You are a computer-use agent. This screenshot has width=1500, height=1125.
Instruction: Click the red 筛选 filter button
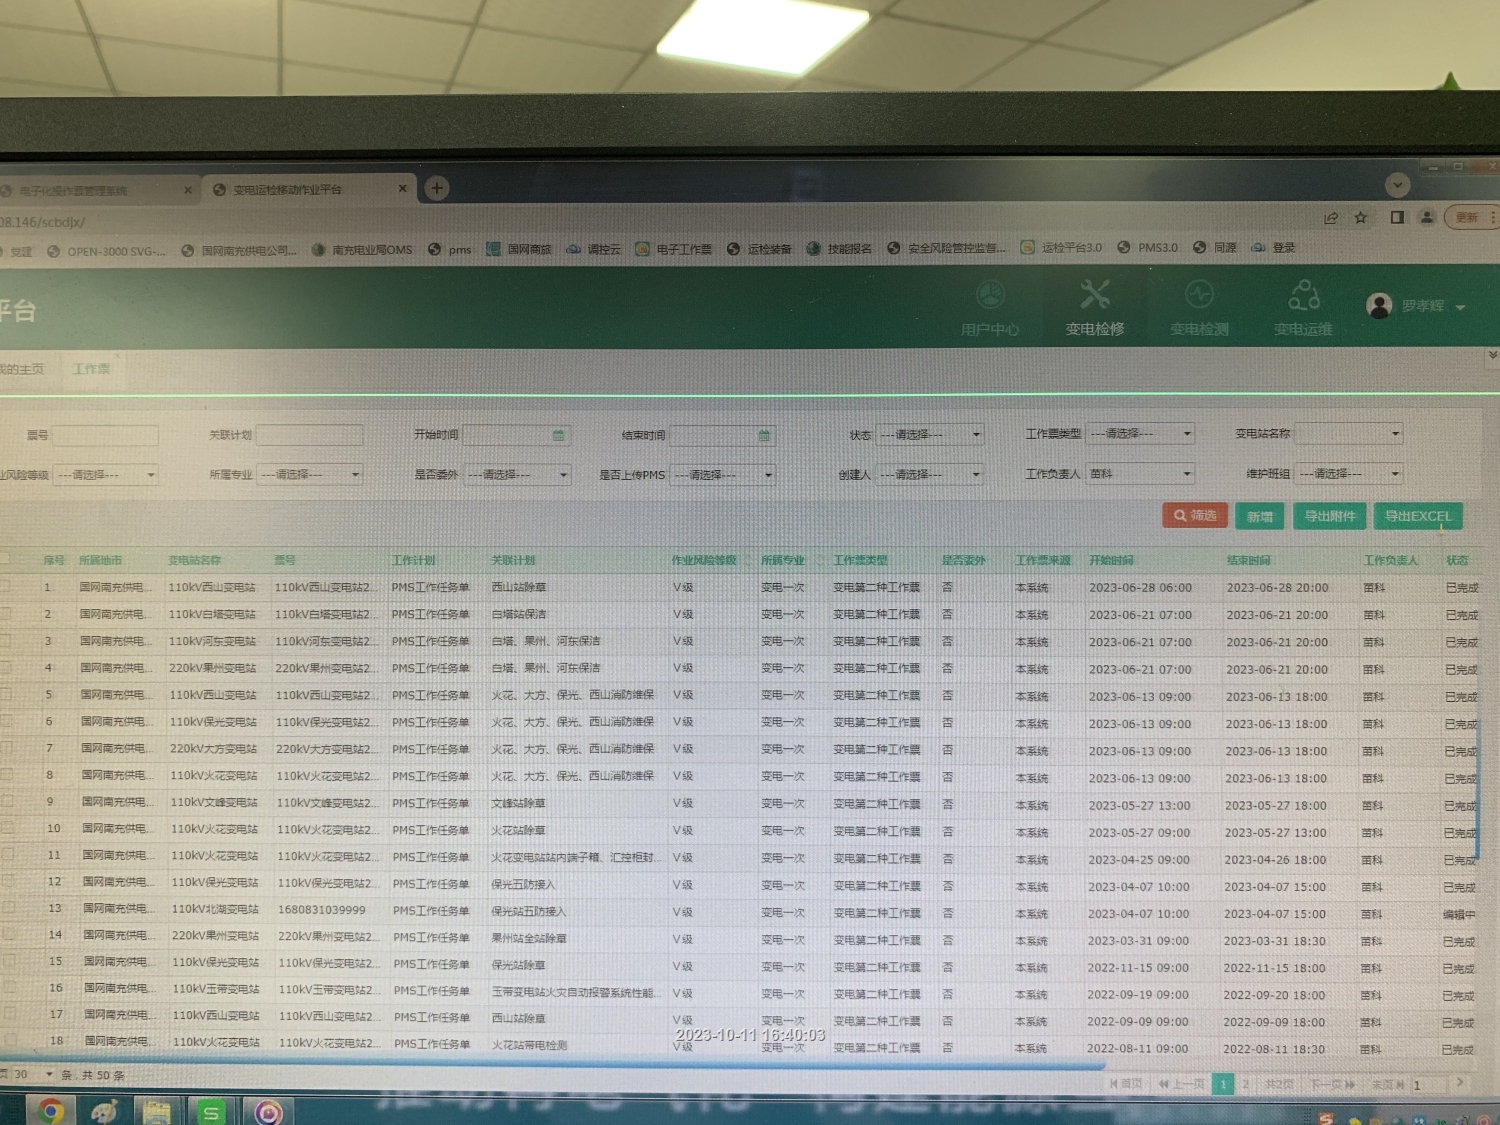click(x=1195, y=515)
